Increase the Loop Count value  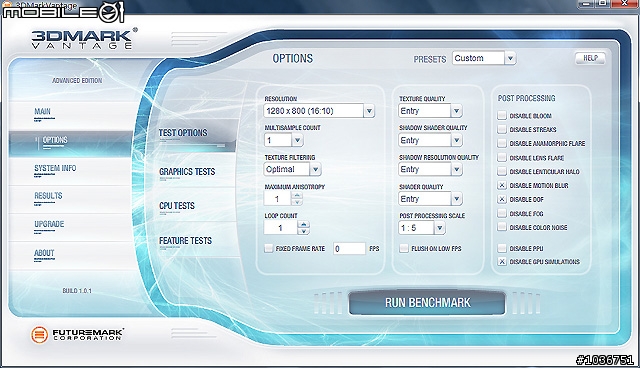point(303,224)
